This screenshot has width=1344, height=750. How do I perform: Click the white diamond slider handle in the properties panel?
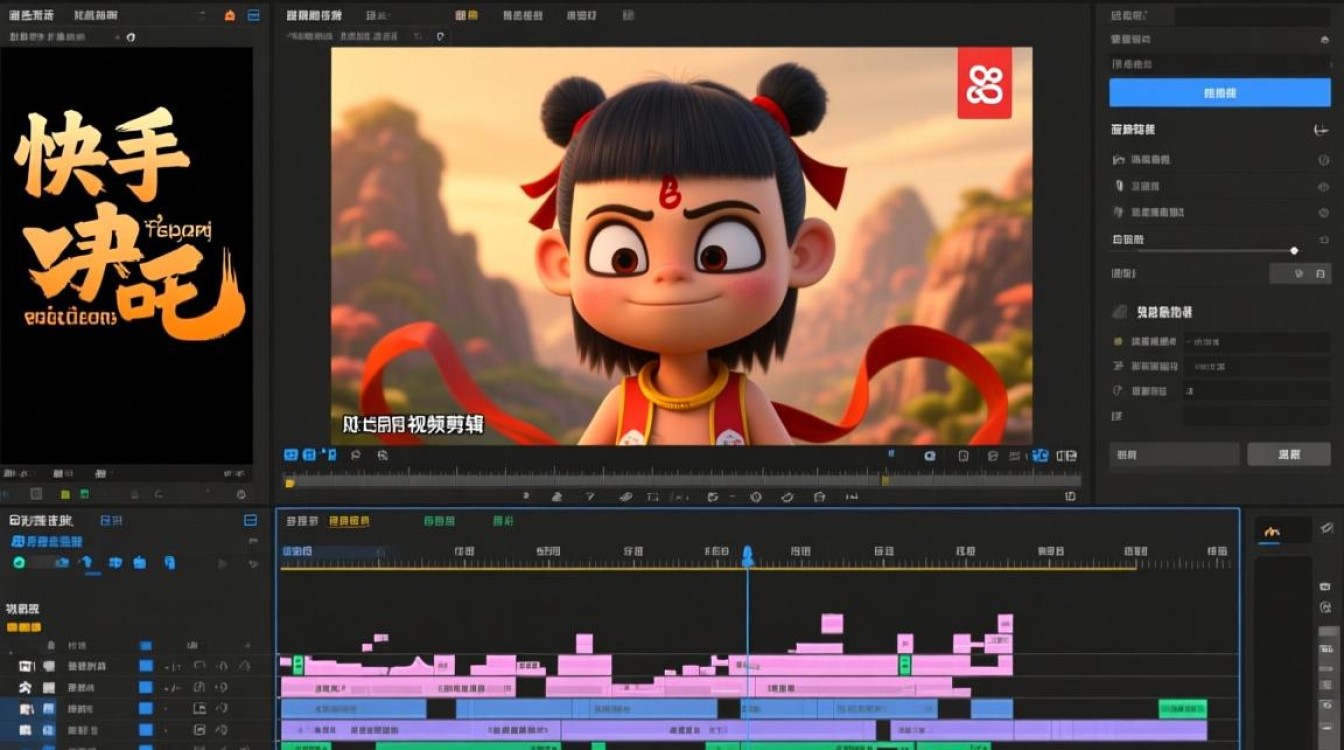pyautogui.click(x=1294, y=250)
